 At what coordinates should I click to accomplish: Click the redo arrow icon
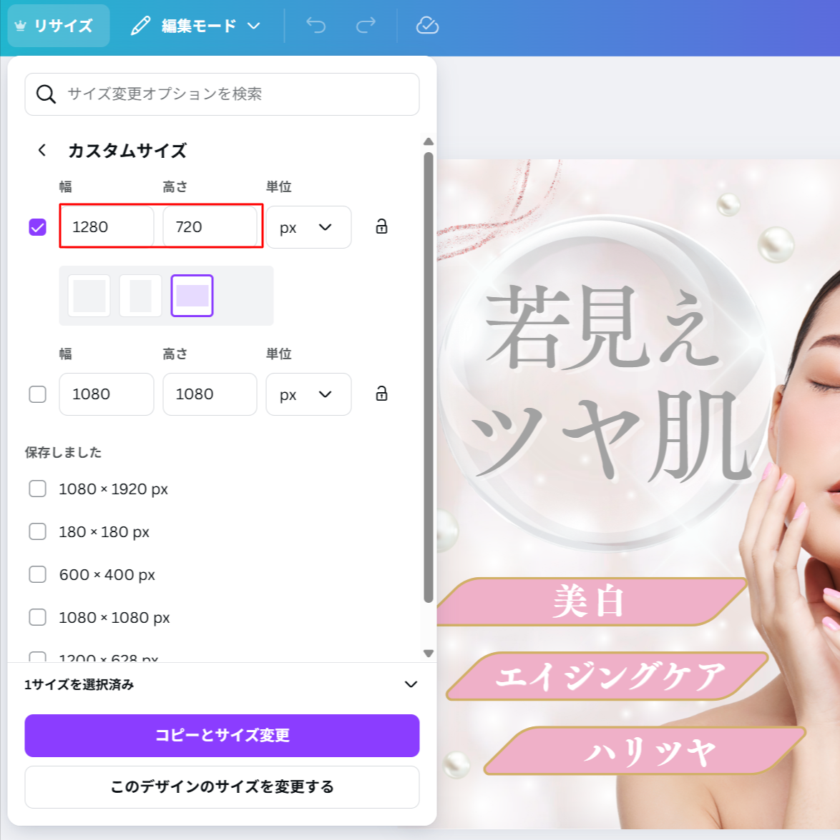(x=366, y=26)
